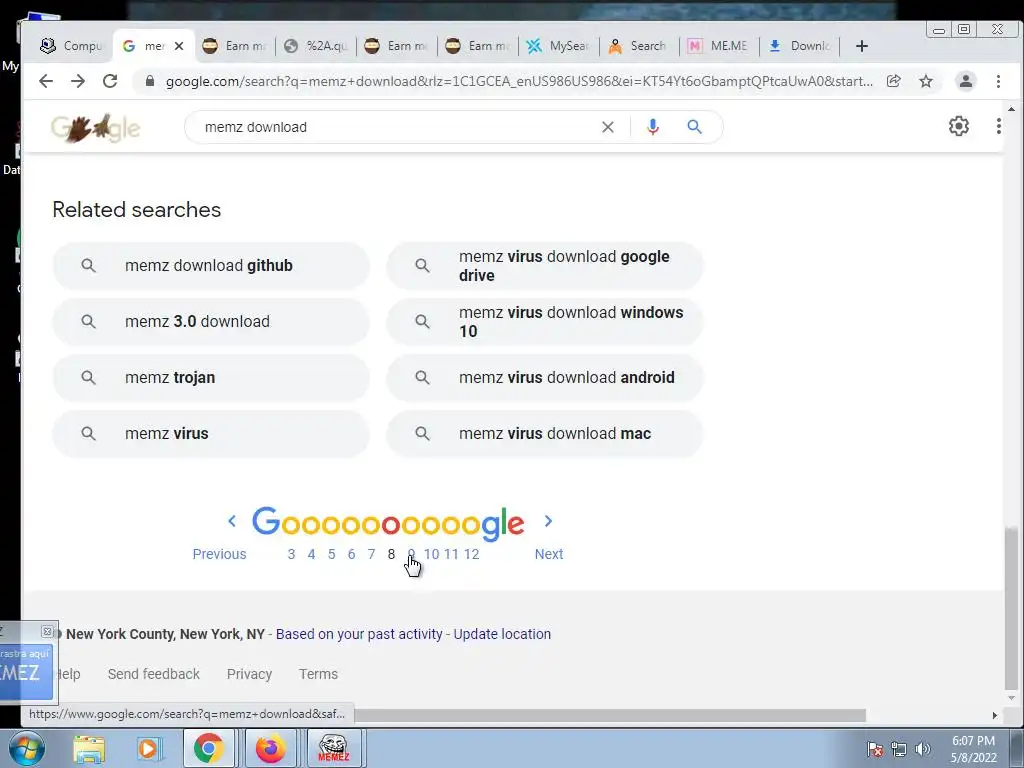The height and width of the screenshot is (768, 1024).
Task: Reload the Google search page
Action: 110,81
